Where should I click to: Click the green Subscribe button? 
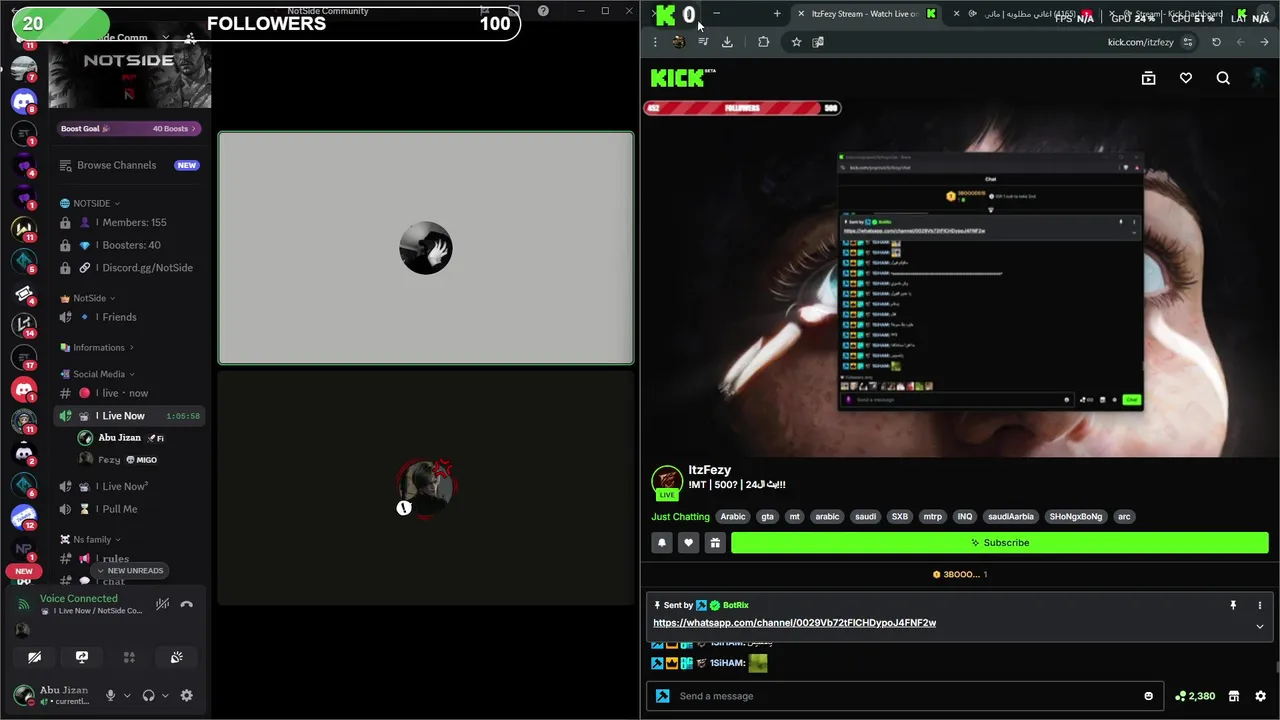(x=1000, y=543)
